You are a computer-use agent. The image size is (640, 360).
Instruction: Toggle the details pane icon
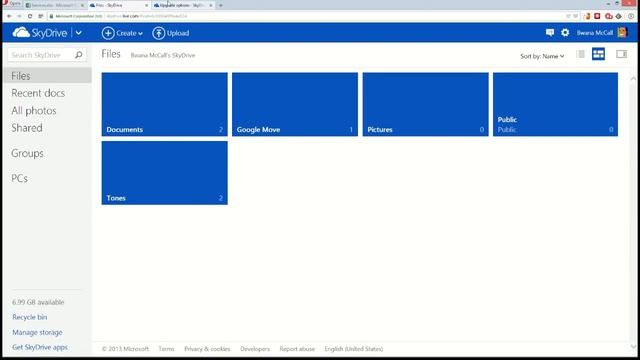[622, 54]
